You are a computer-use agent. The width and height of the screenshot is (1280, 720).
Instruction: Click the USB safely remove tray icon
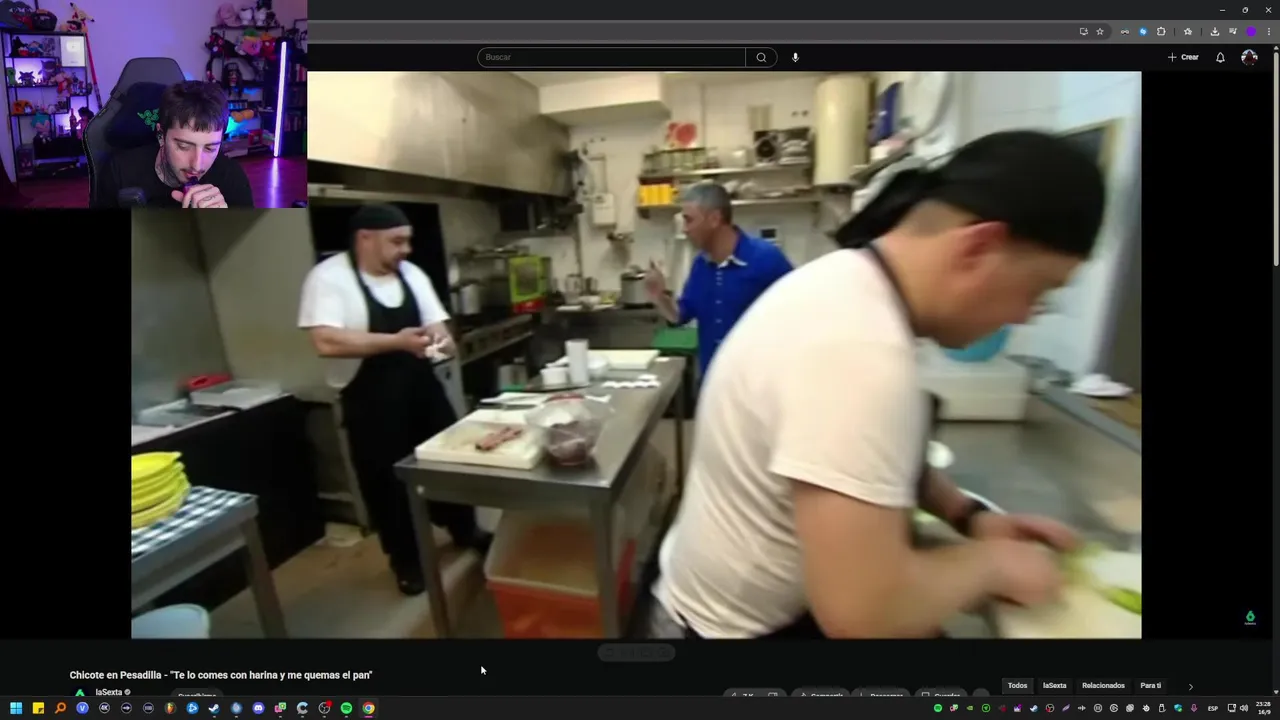pyautogui.click(x=1161, y=708)
